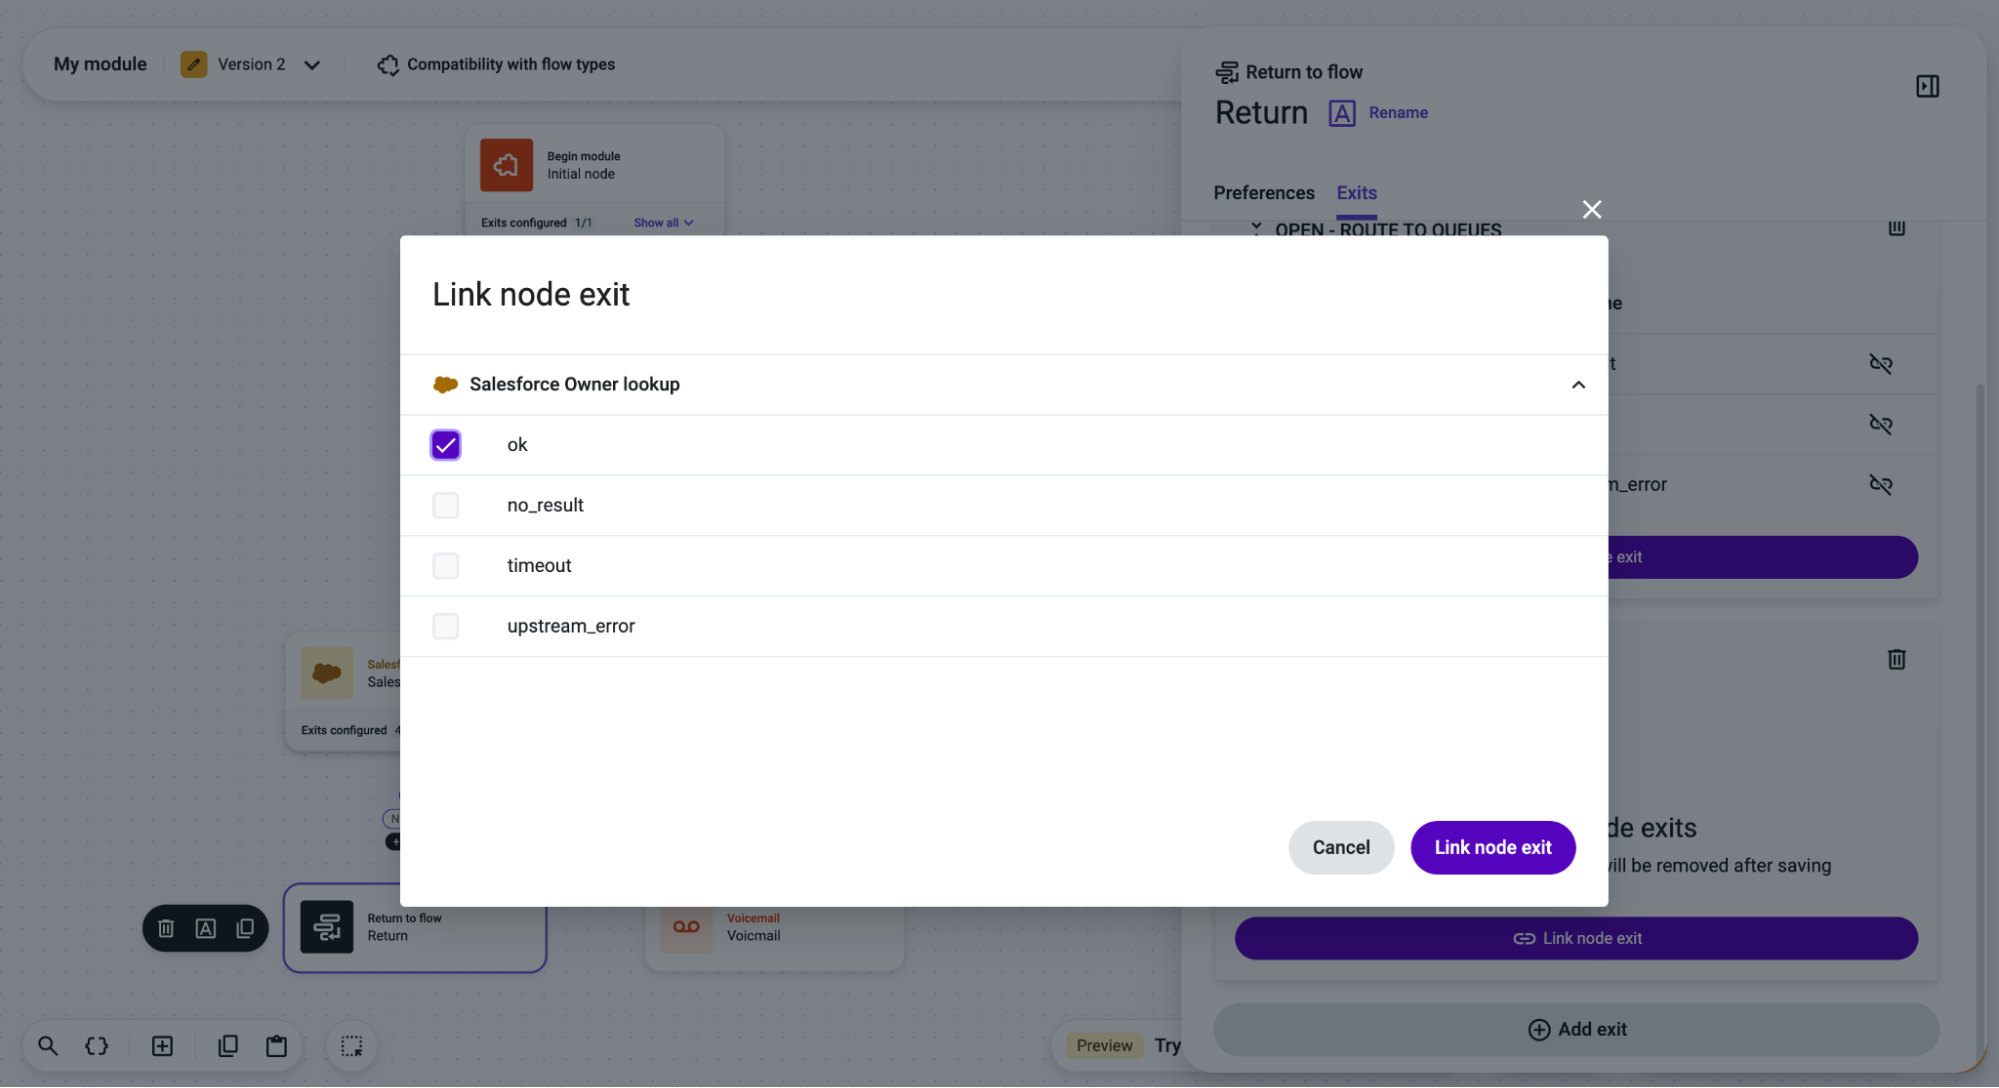
Task: Delete the second exit with trash icon
Action: pos(1896,660)
